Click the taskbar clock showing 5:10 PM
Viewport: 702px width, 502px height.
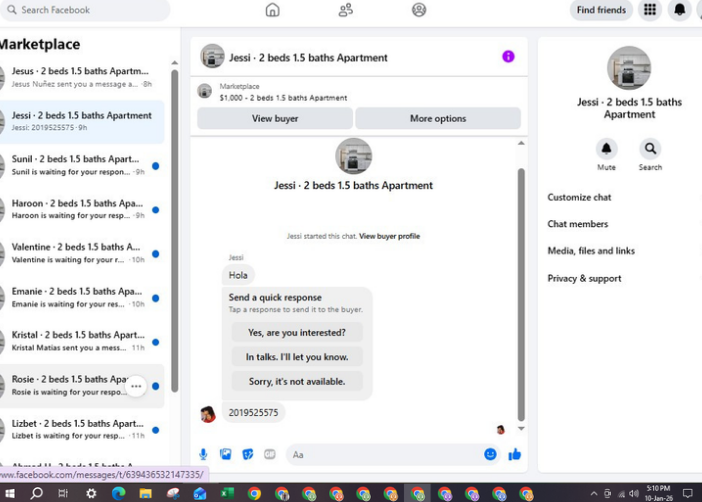click(659, 493)
